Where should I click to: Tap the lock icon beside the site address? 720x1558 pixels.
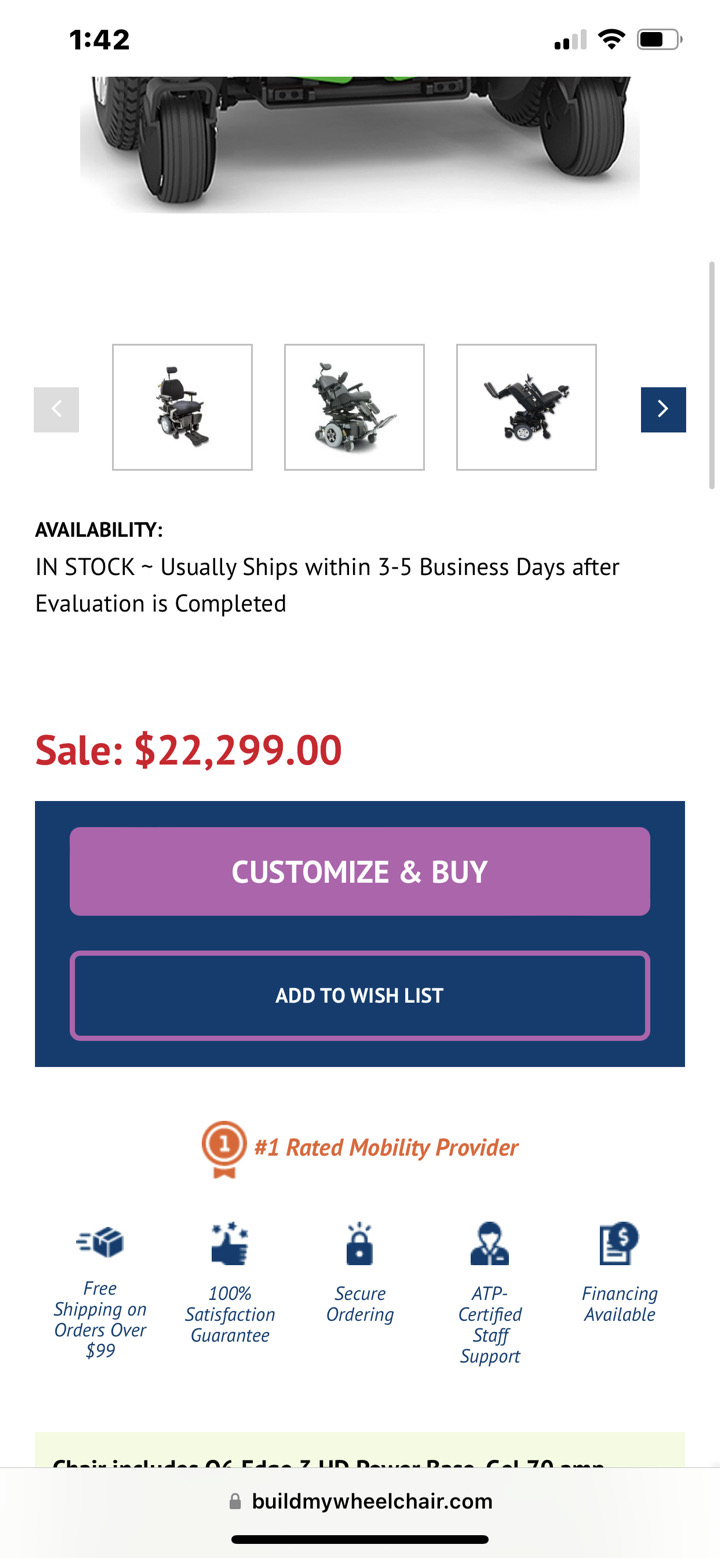coord(235,1501)
